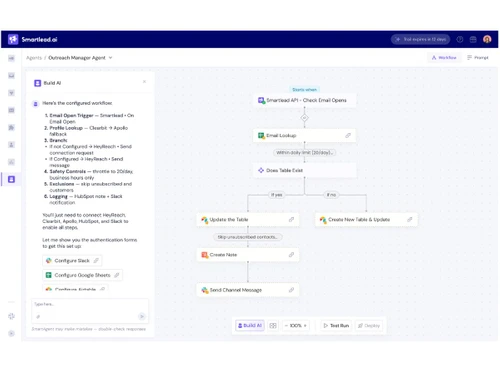Select the highlighted agents sidebar icon
The image size is (500, 375).
(11, 179)
